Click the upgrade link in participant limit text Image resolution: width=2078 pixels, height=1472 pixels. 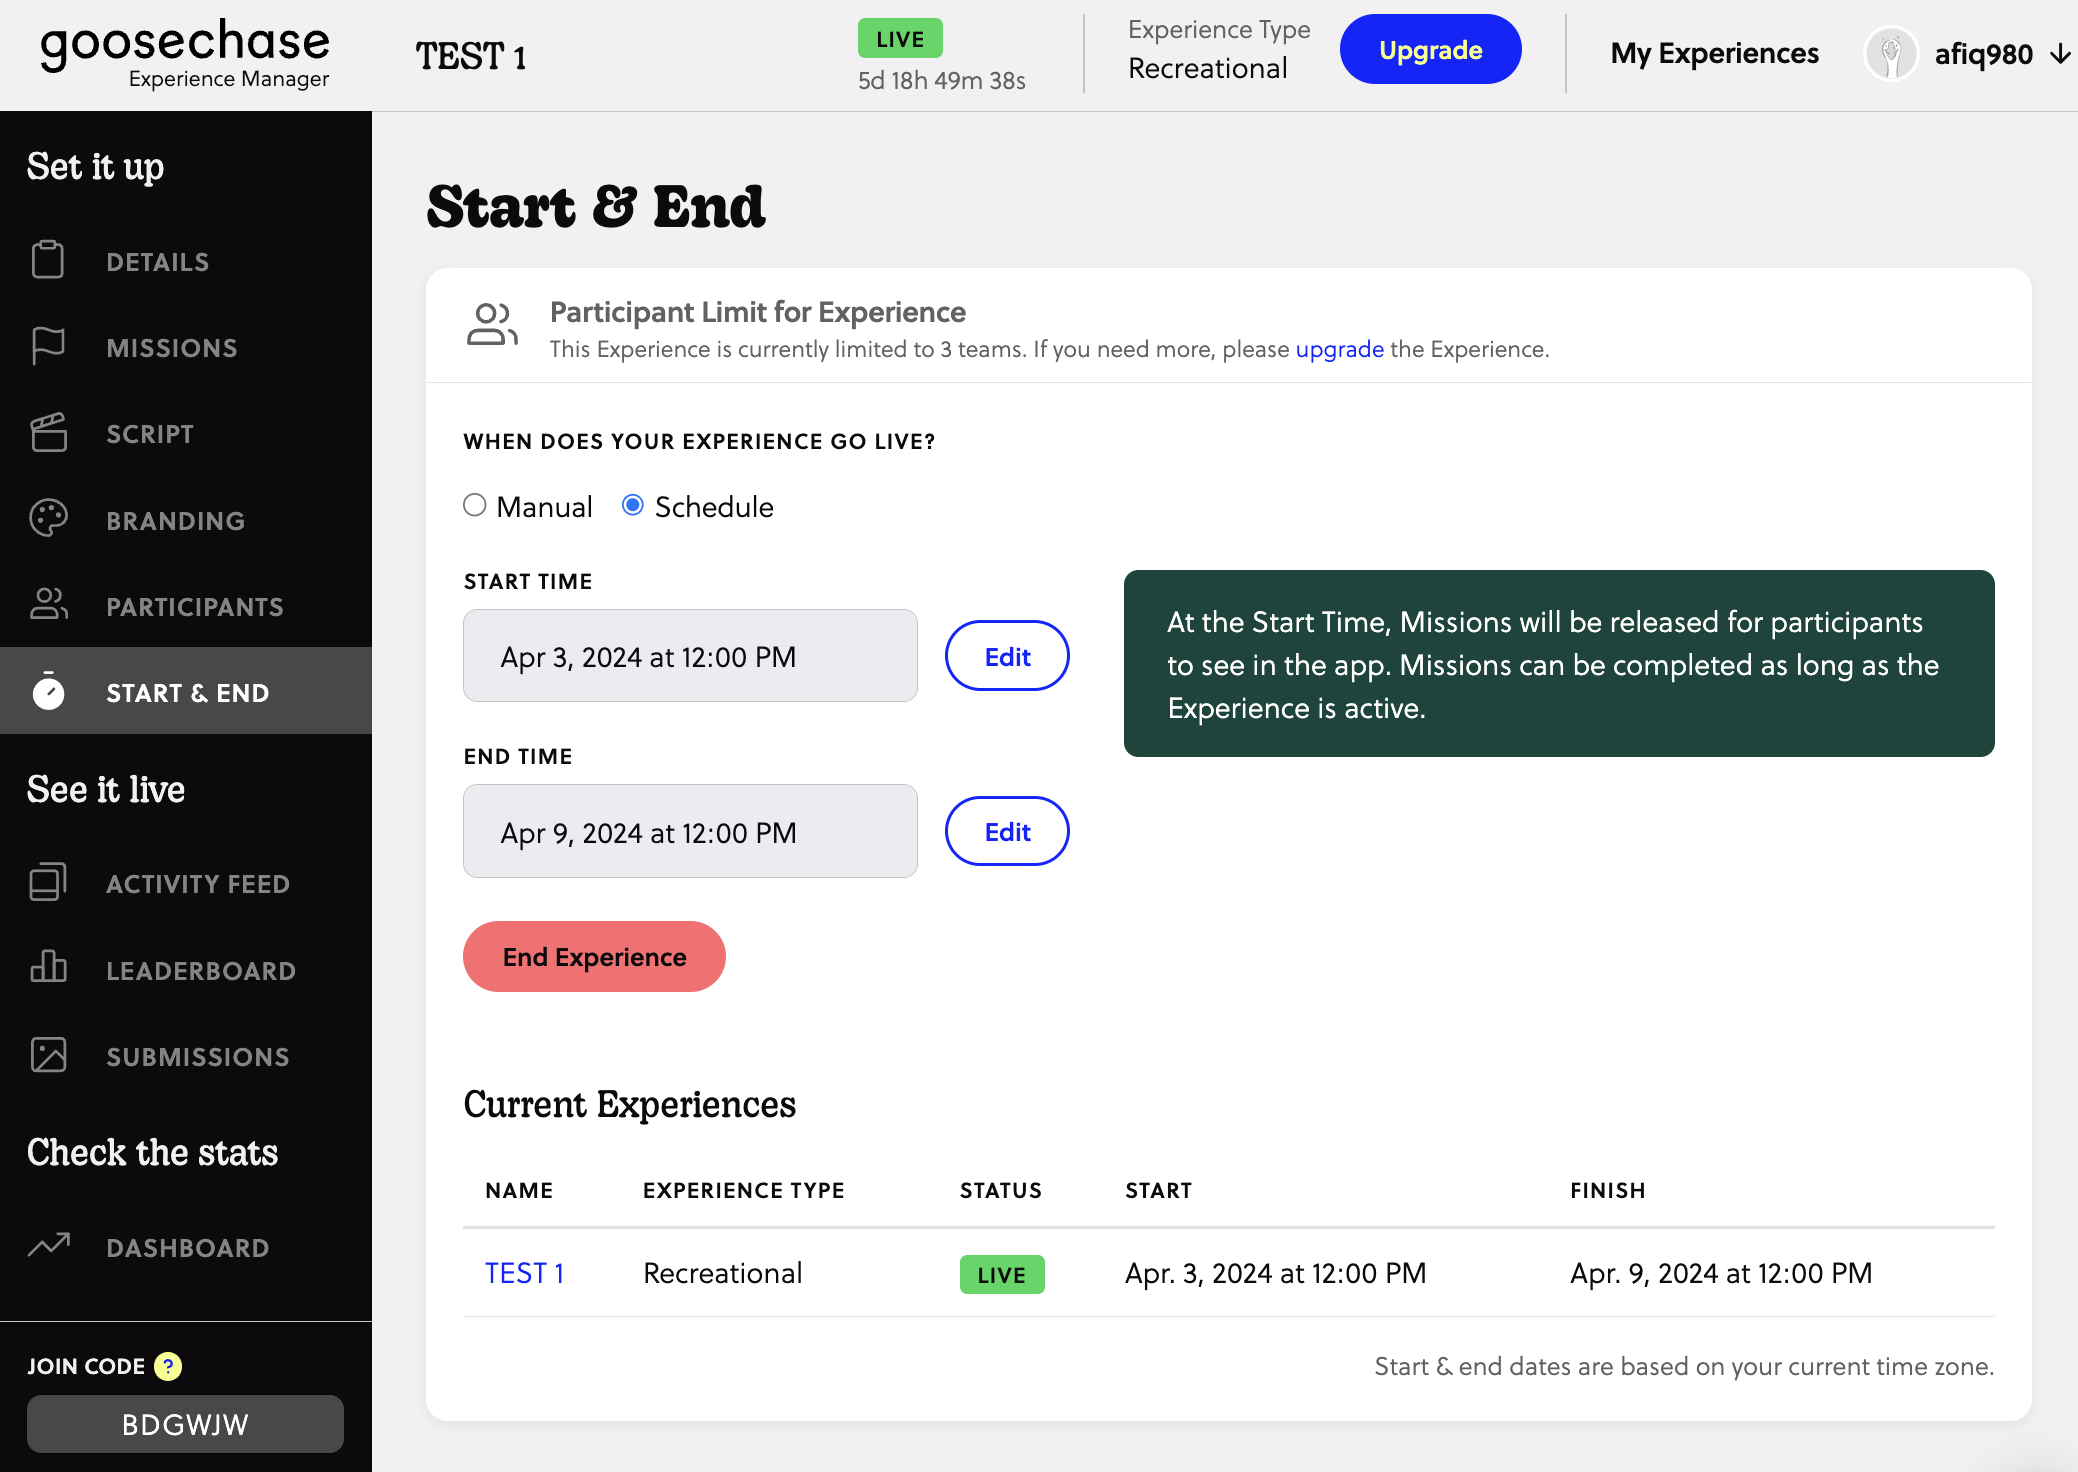(1339, 349)
